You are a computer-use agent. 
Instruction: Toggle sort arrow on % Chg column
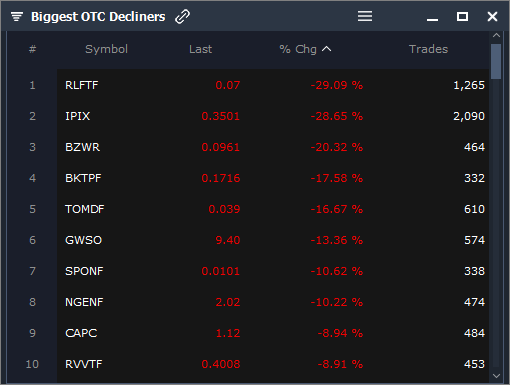pyautogui.click(x=327, y=49)
